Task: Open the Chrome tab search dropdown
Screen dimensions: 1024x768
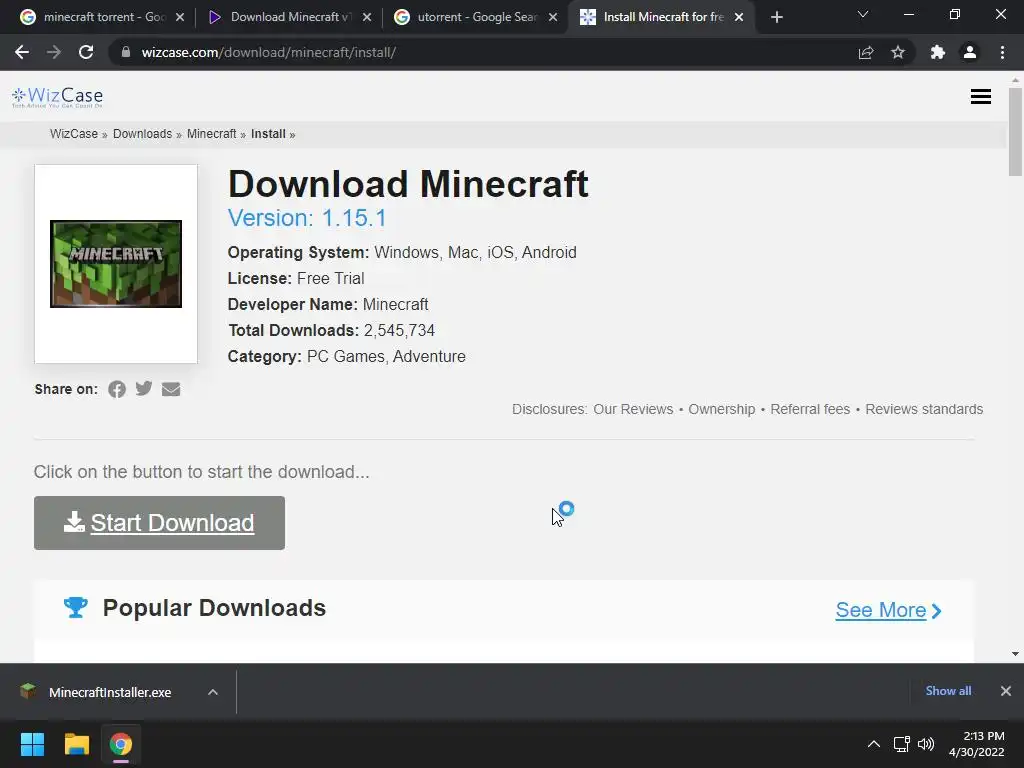Action: pos(863,14)
